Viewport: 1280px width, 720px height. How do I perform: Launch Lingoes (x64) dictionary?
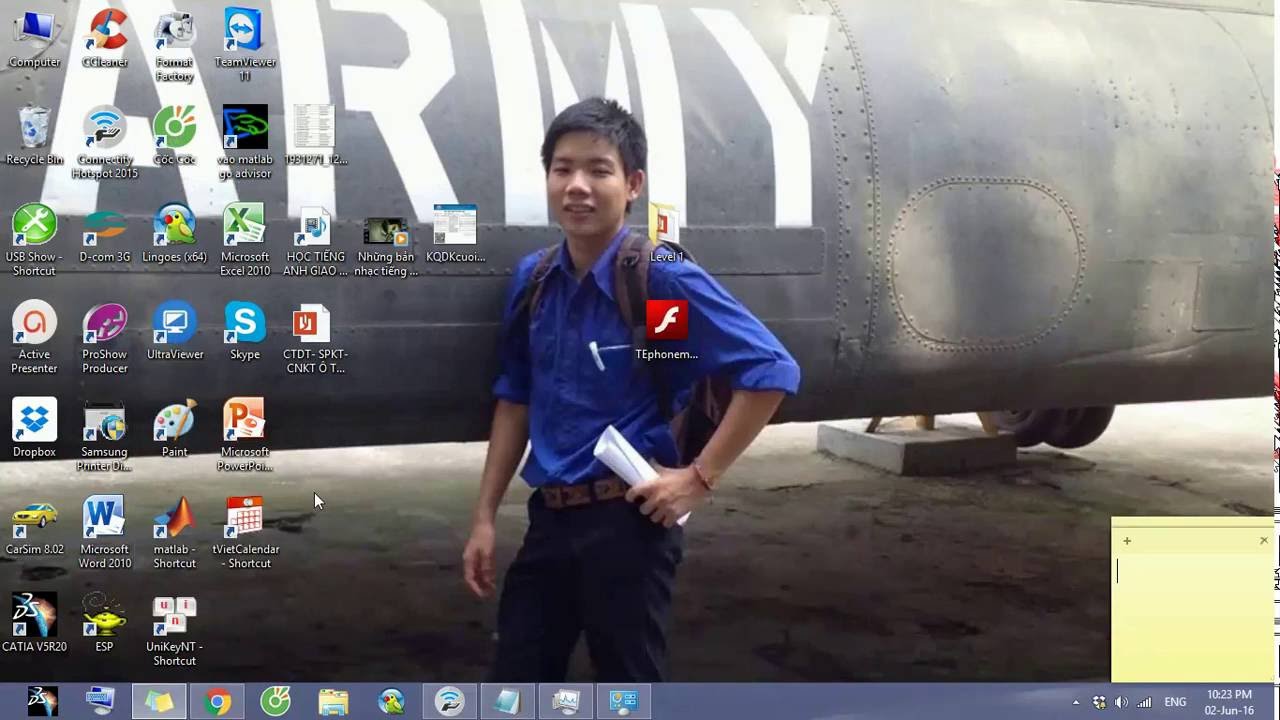[x=174, y=233]
